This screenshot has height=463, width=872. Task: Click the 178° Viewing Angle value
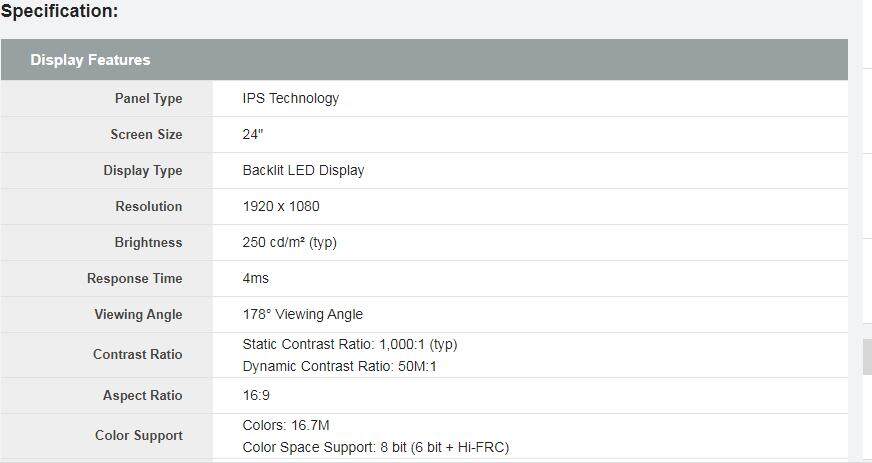(302, 314)
